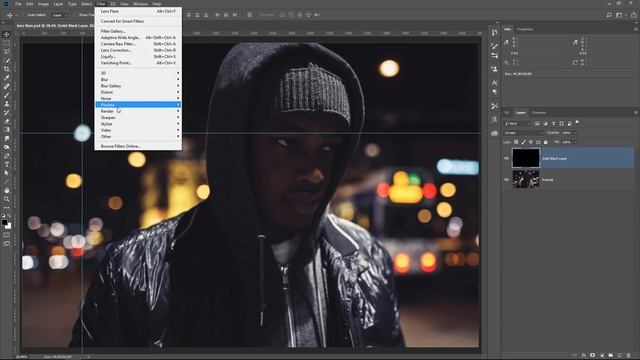
Task: Select the Move tool in the toolbar
Action: point(7,34)
